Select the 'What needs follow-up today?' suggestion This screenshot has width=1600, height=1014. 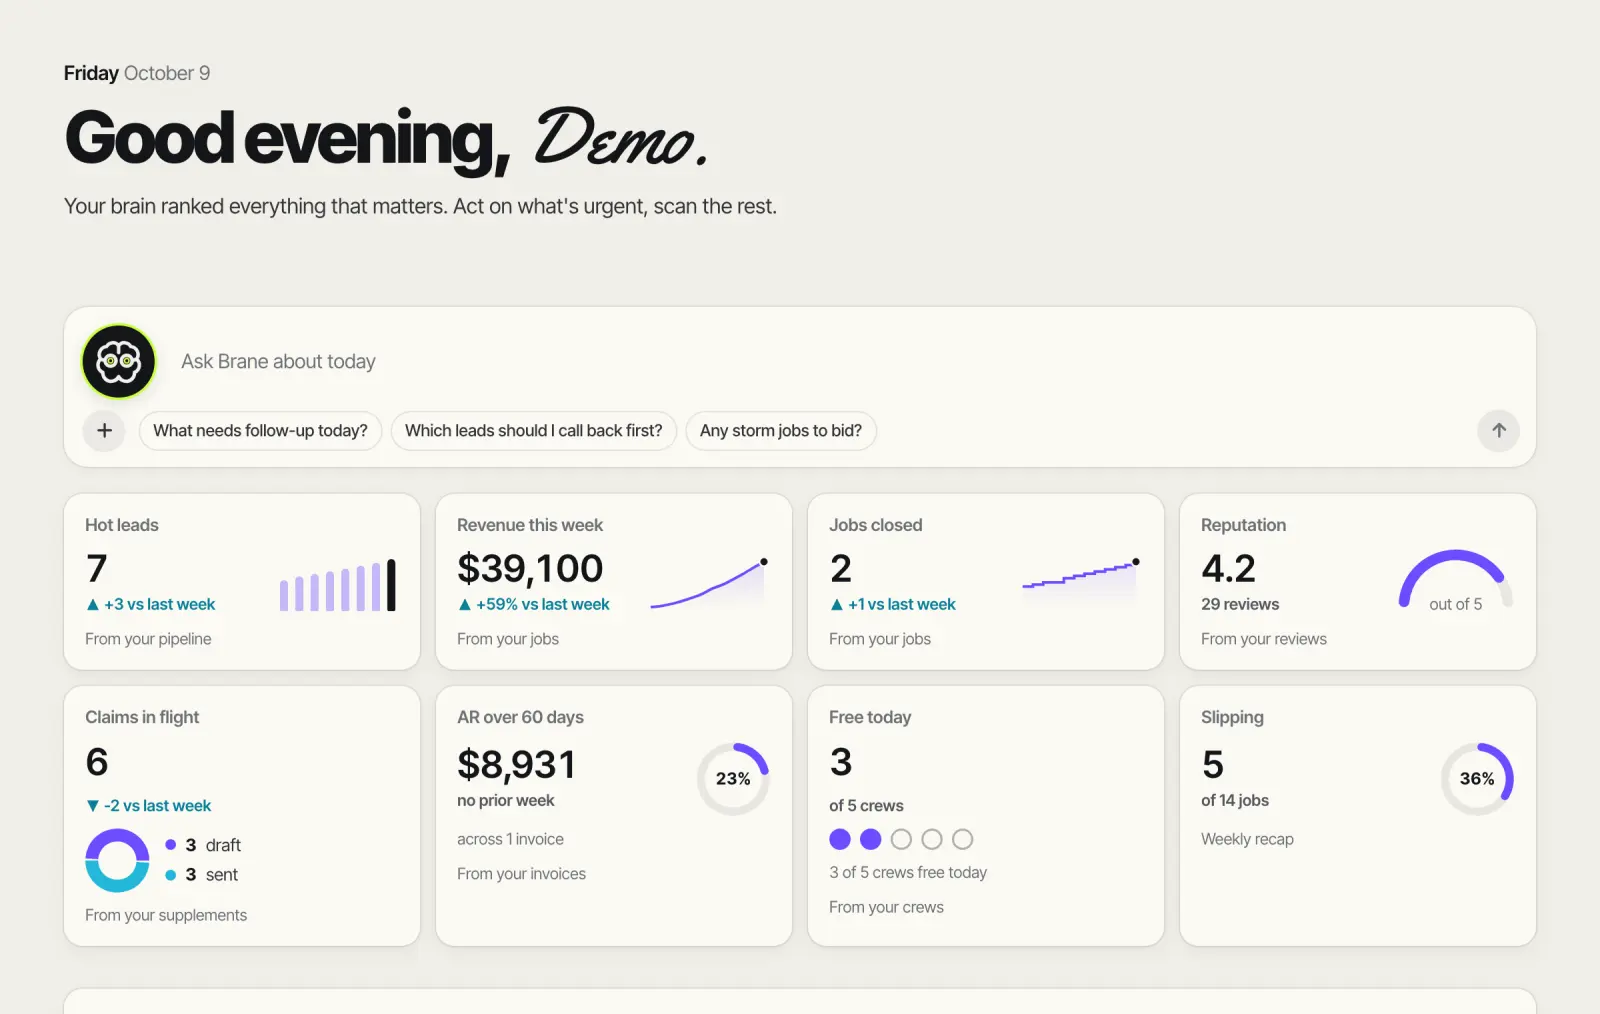tap(260, 431)
